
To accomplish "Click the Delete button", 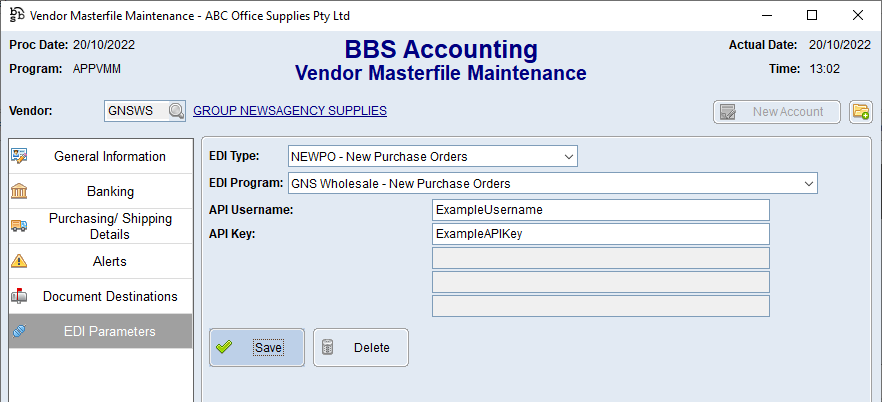I will click(x=361, y=348).
